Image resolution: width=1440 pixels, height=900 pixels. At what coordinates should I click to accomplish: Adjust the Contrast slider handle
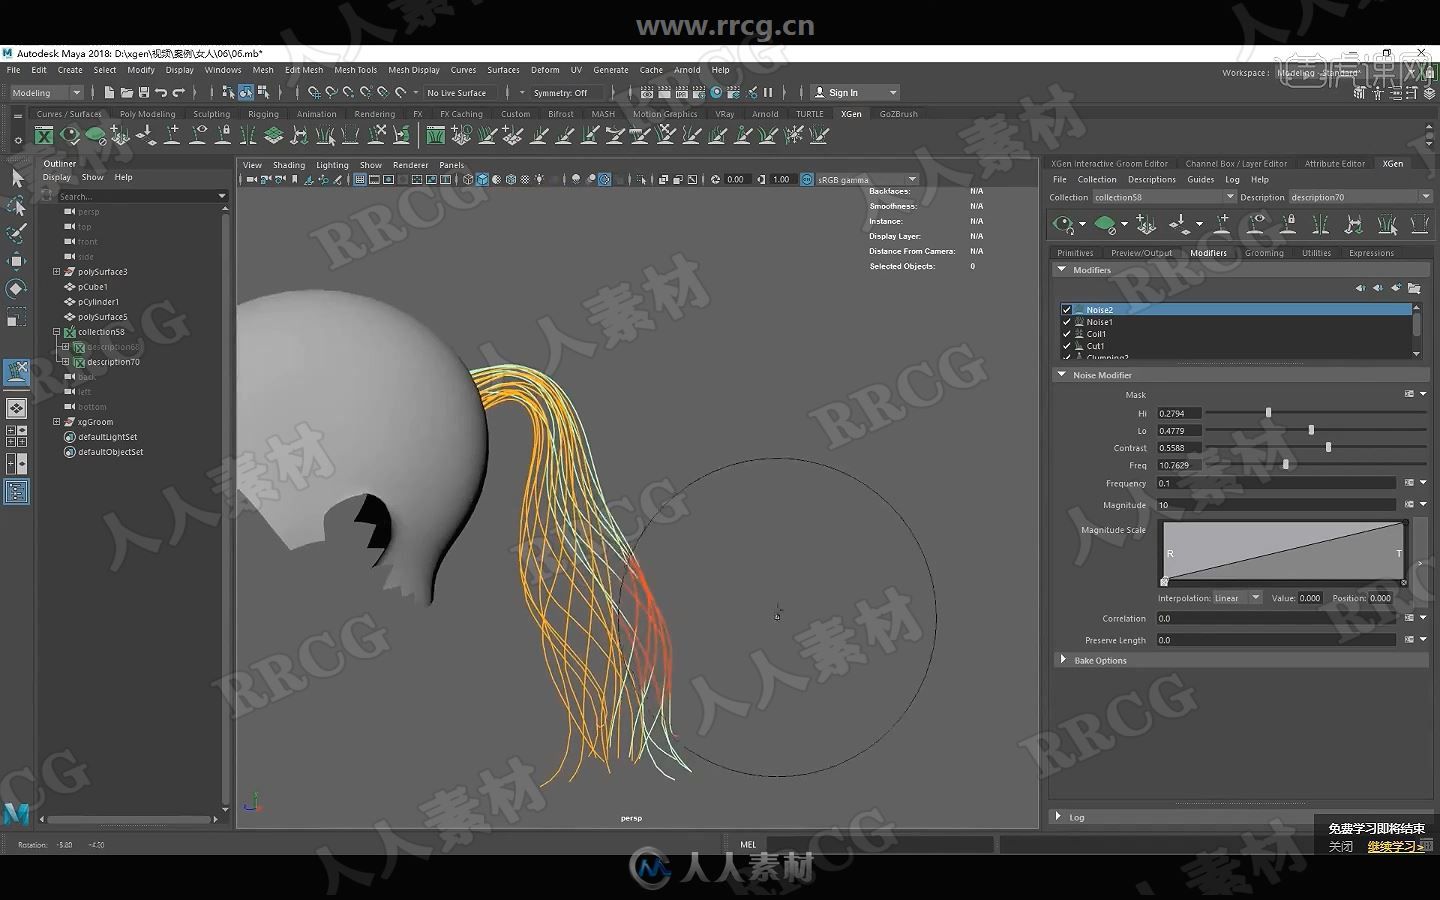coord(1328,447)
